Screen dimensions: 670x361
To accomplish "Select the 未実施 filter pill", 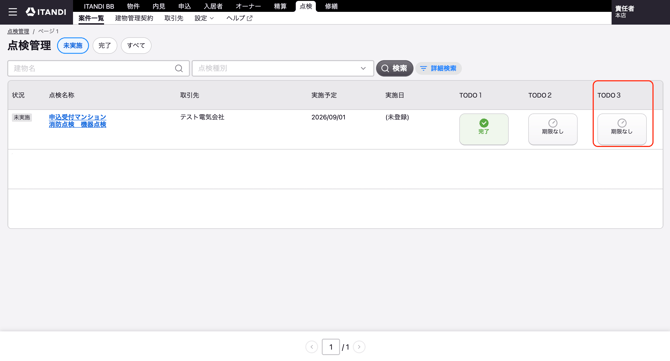I will 73,46.
